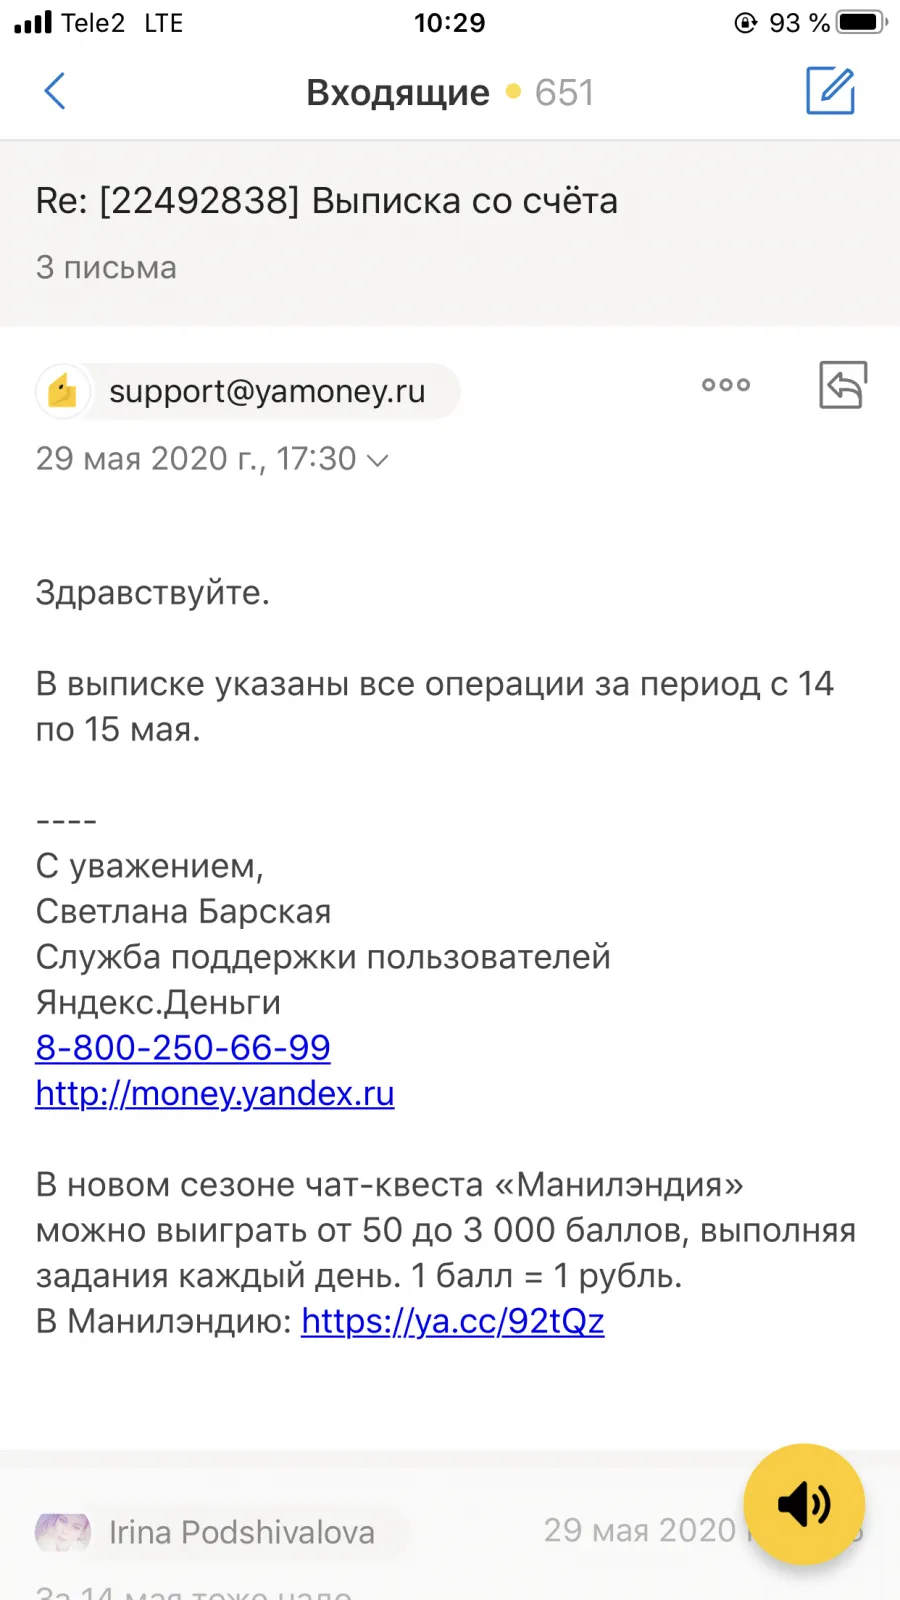Tap the unread counter 651
900x1600 pixels.
point(564,92)
